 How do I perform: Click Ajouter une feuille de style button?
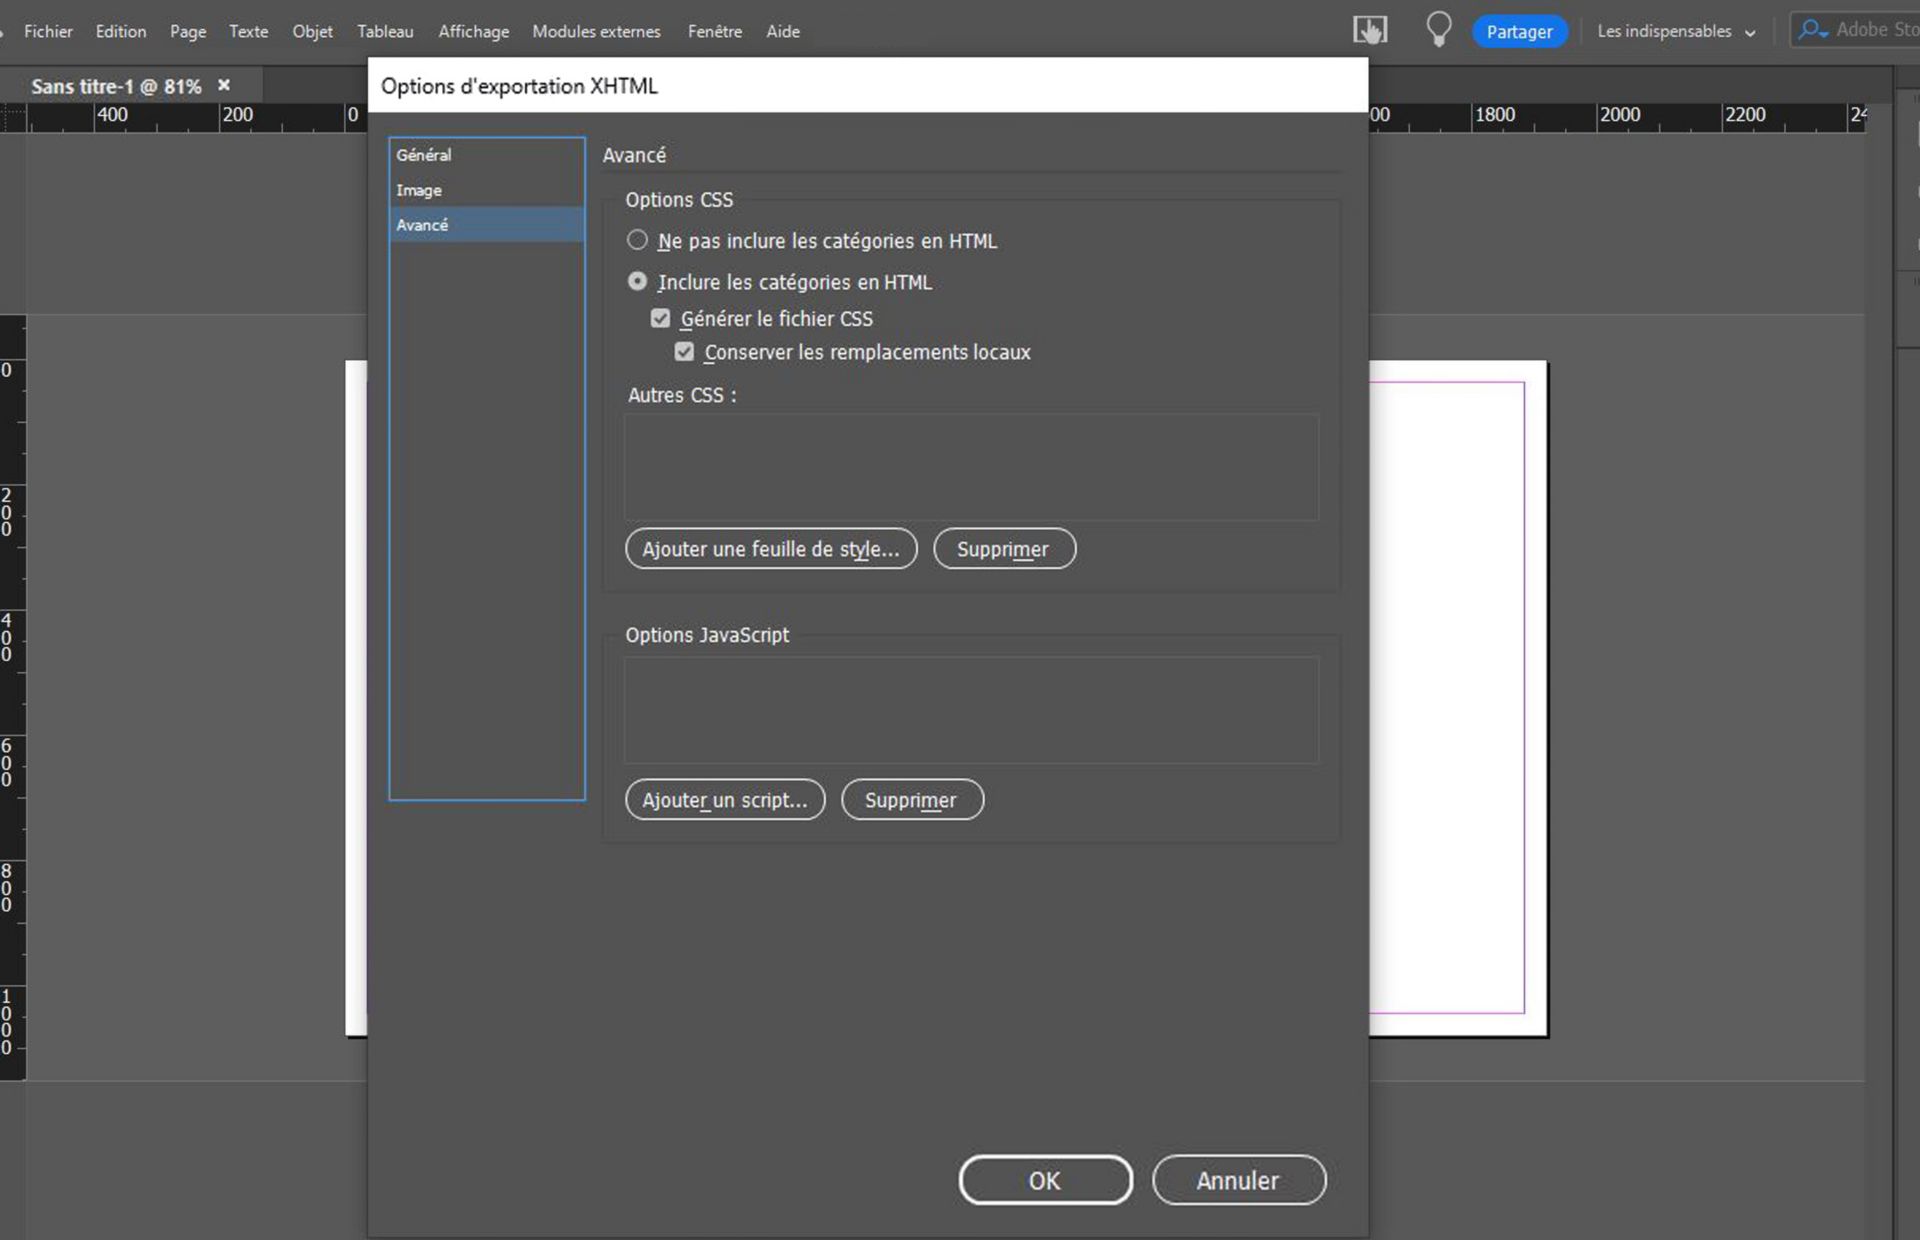tap(770, 549)
